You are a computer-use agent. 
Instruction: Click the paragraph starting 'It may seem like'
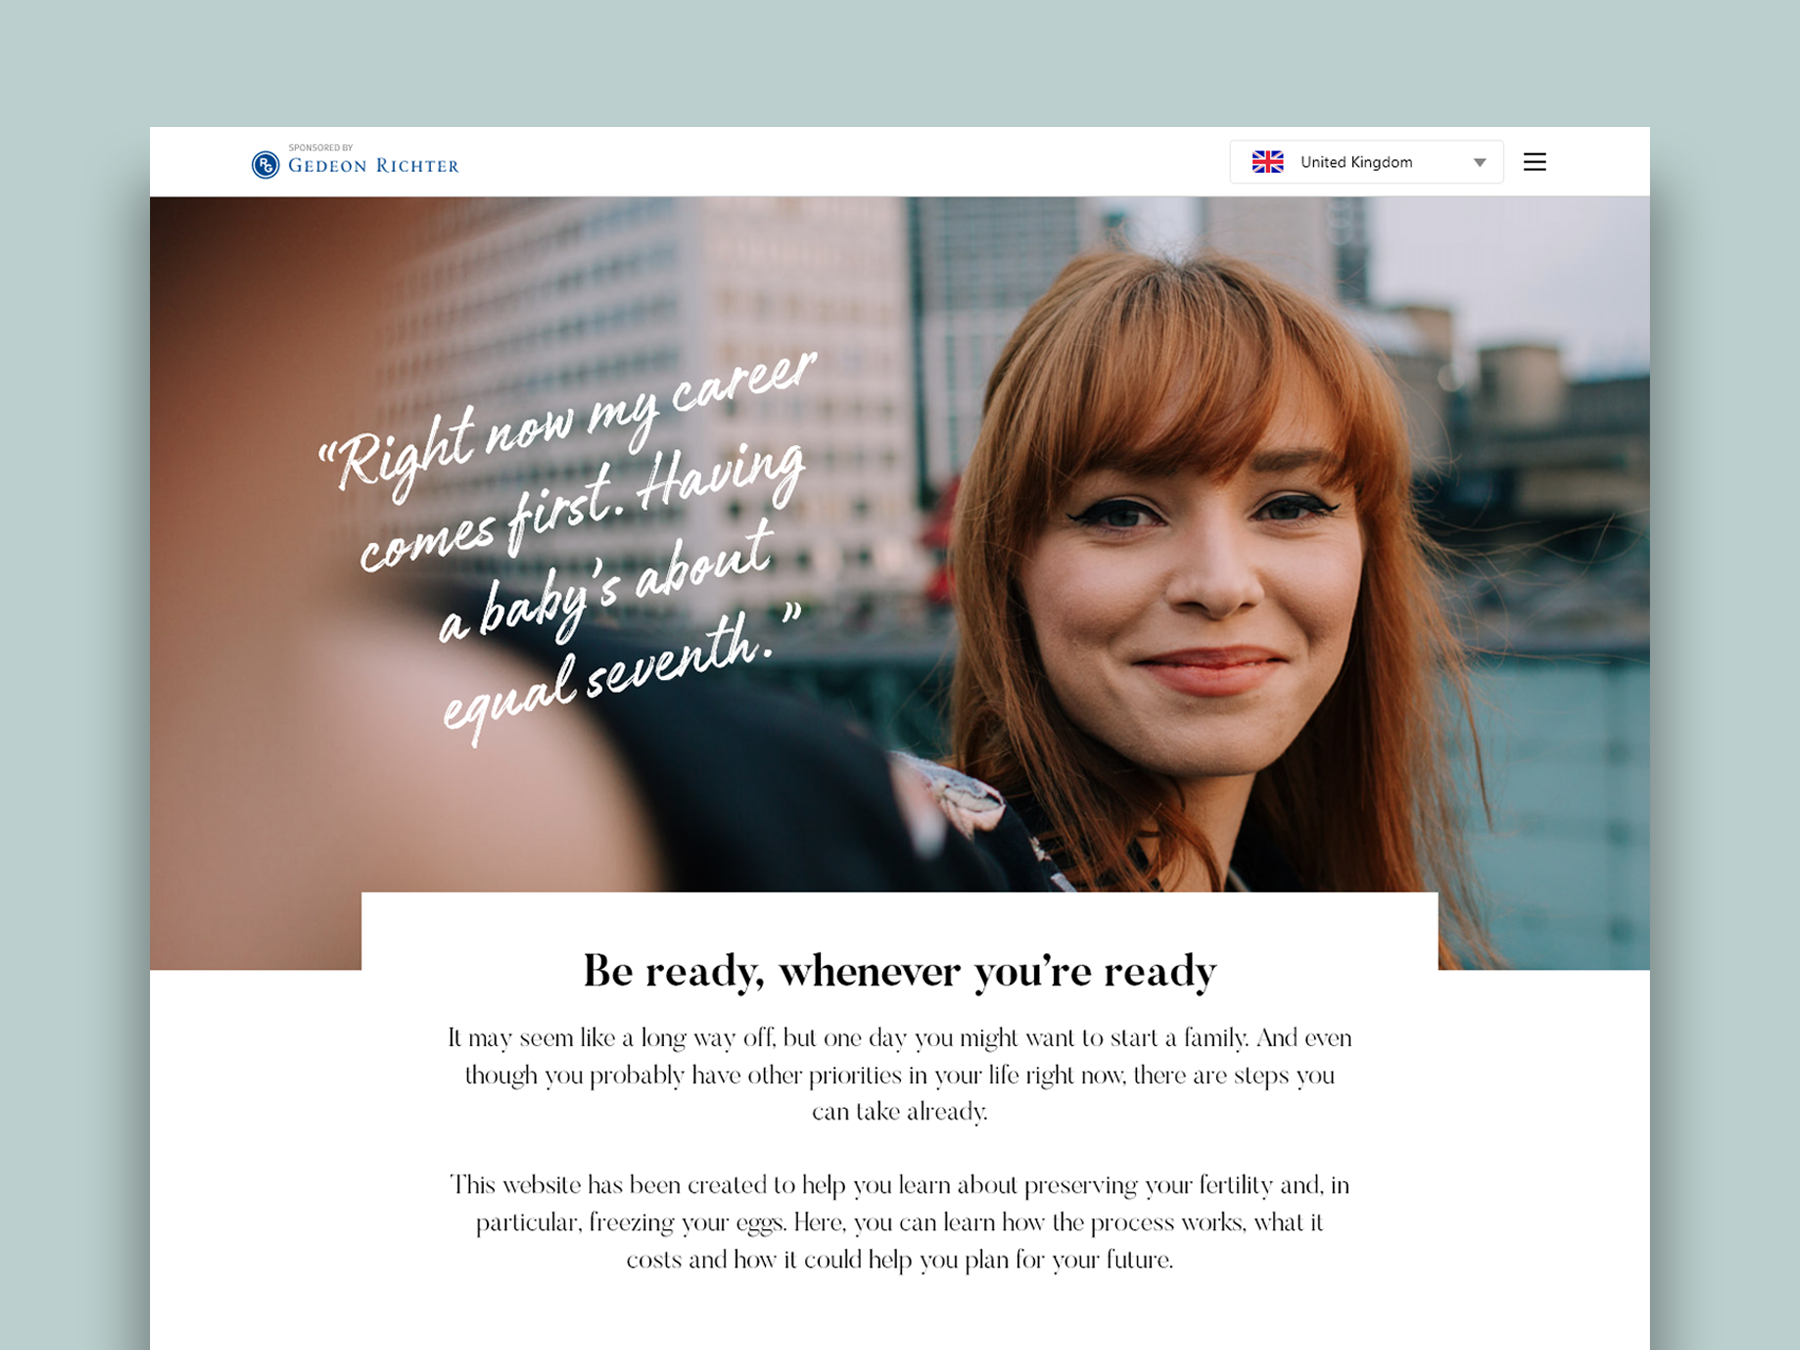click(899, 1075)
